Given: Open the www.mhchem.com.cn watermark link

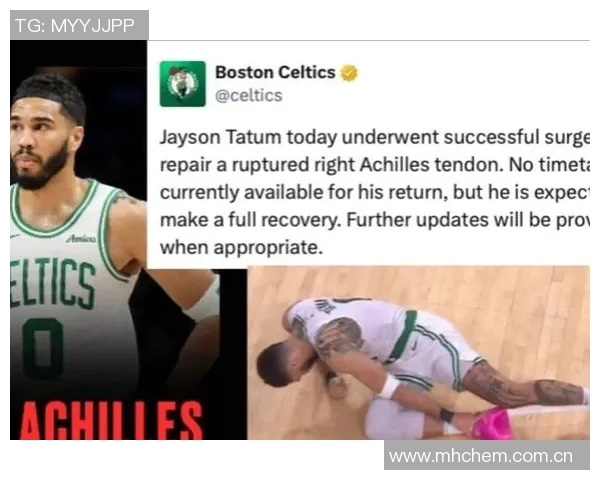Looking at the screenshot, I should 481,456.
